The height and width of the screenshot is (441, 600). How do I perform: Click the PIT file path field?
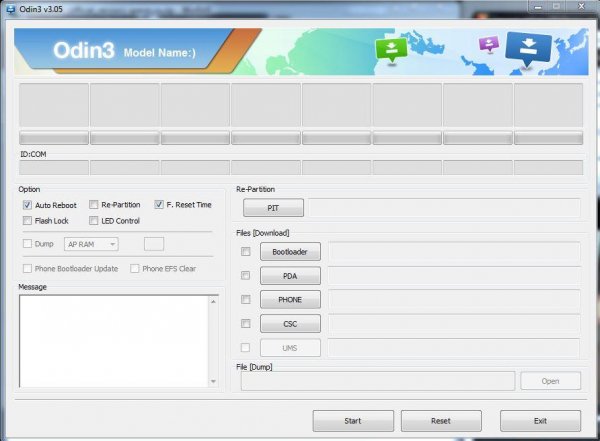(444, 208)
